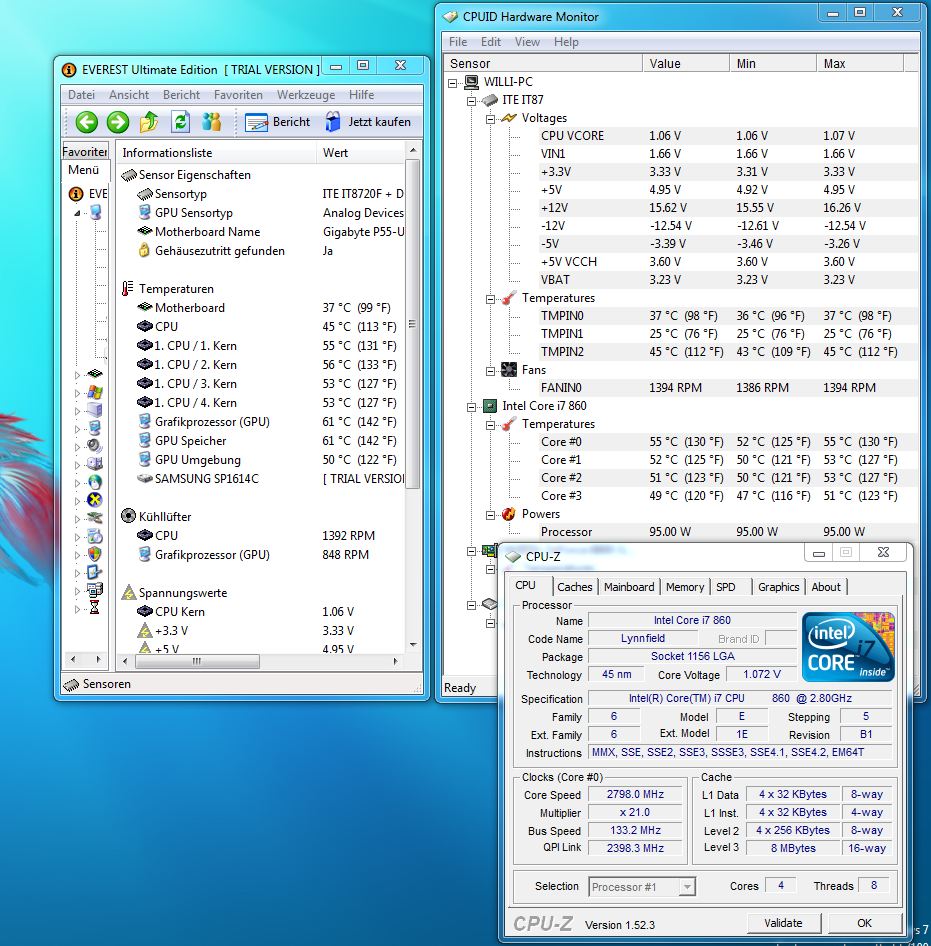Click EVEREST vertical scrollbar down arrow
This screenshot has height=946, width=931.
(x=413, y=645)
